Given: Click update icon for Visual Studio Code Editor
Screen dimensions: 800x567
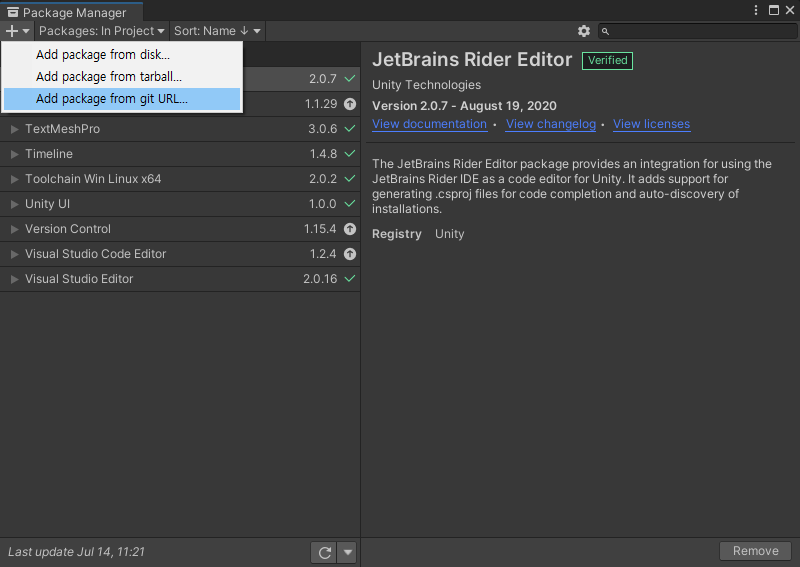Looking at the screenshot, I should click(x=350, y=254).
